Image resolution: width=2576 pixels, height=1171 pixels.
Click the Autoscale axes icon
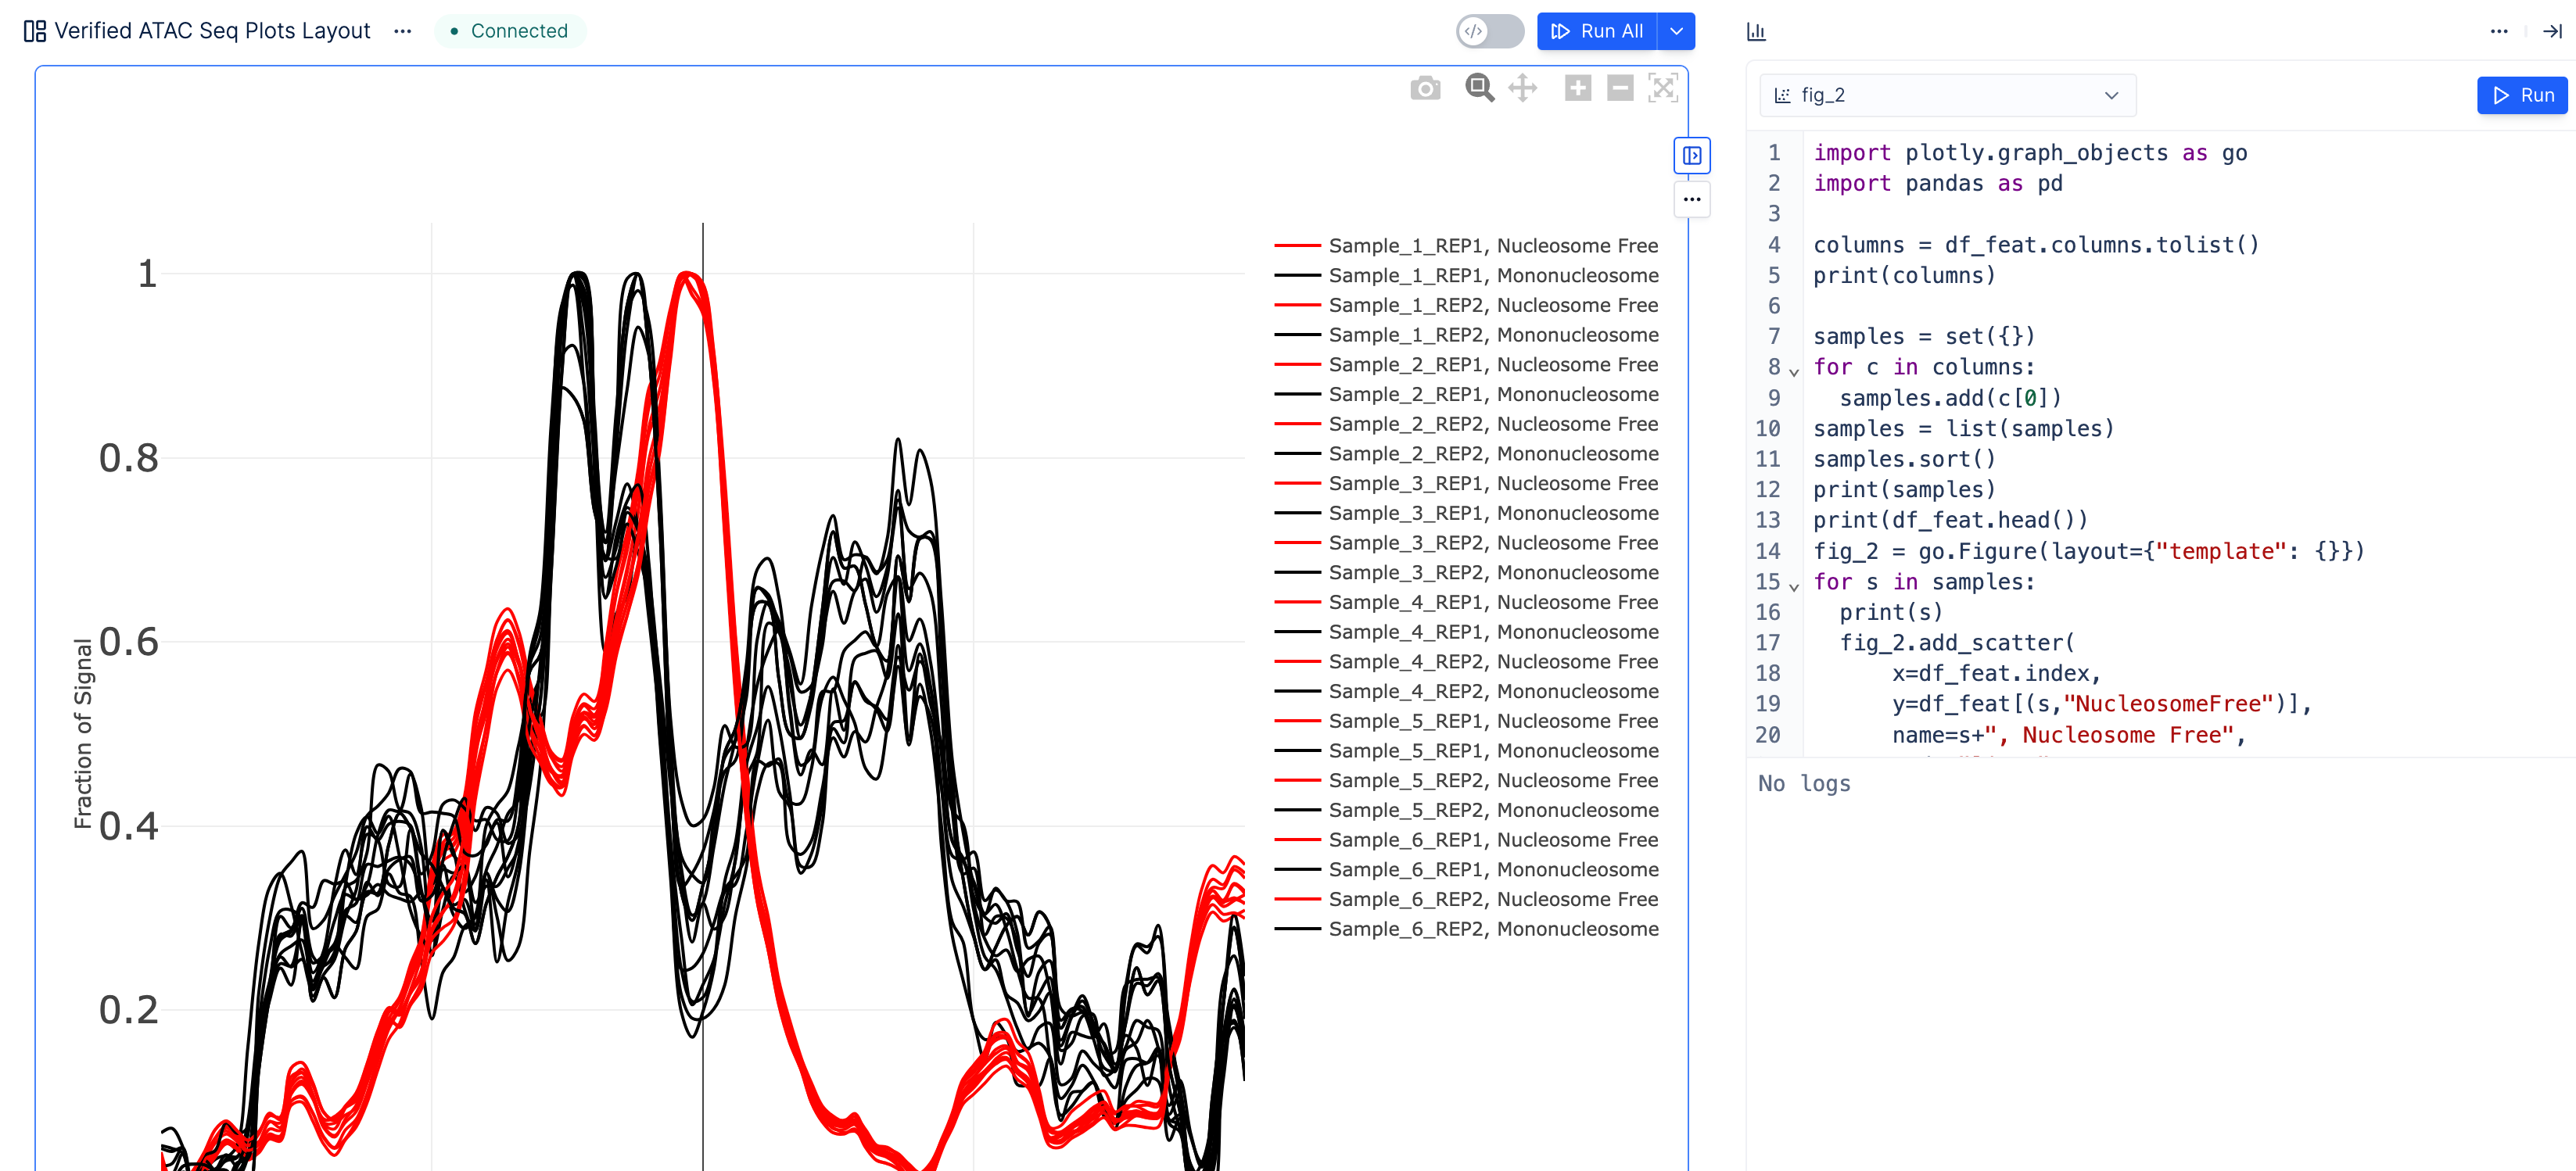click(1663, 88)
